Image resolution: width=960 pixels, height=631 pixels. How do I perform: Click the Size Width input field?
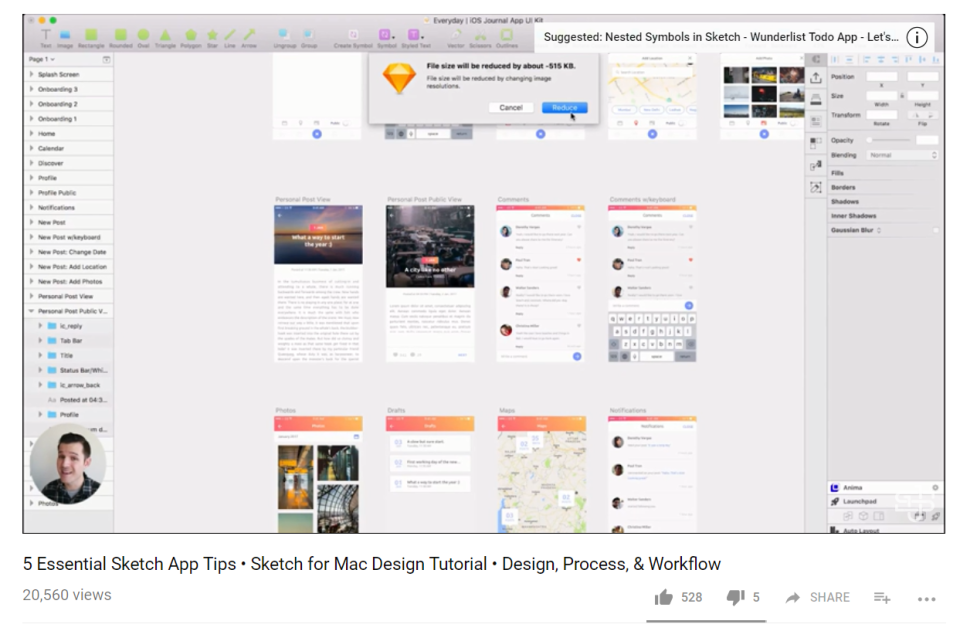[881, 95]
